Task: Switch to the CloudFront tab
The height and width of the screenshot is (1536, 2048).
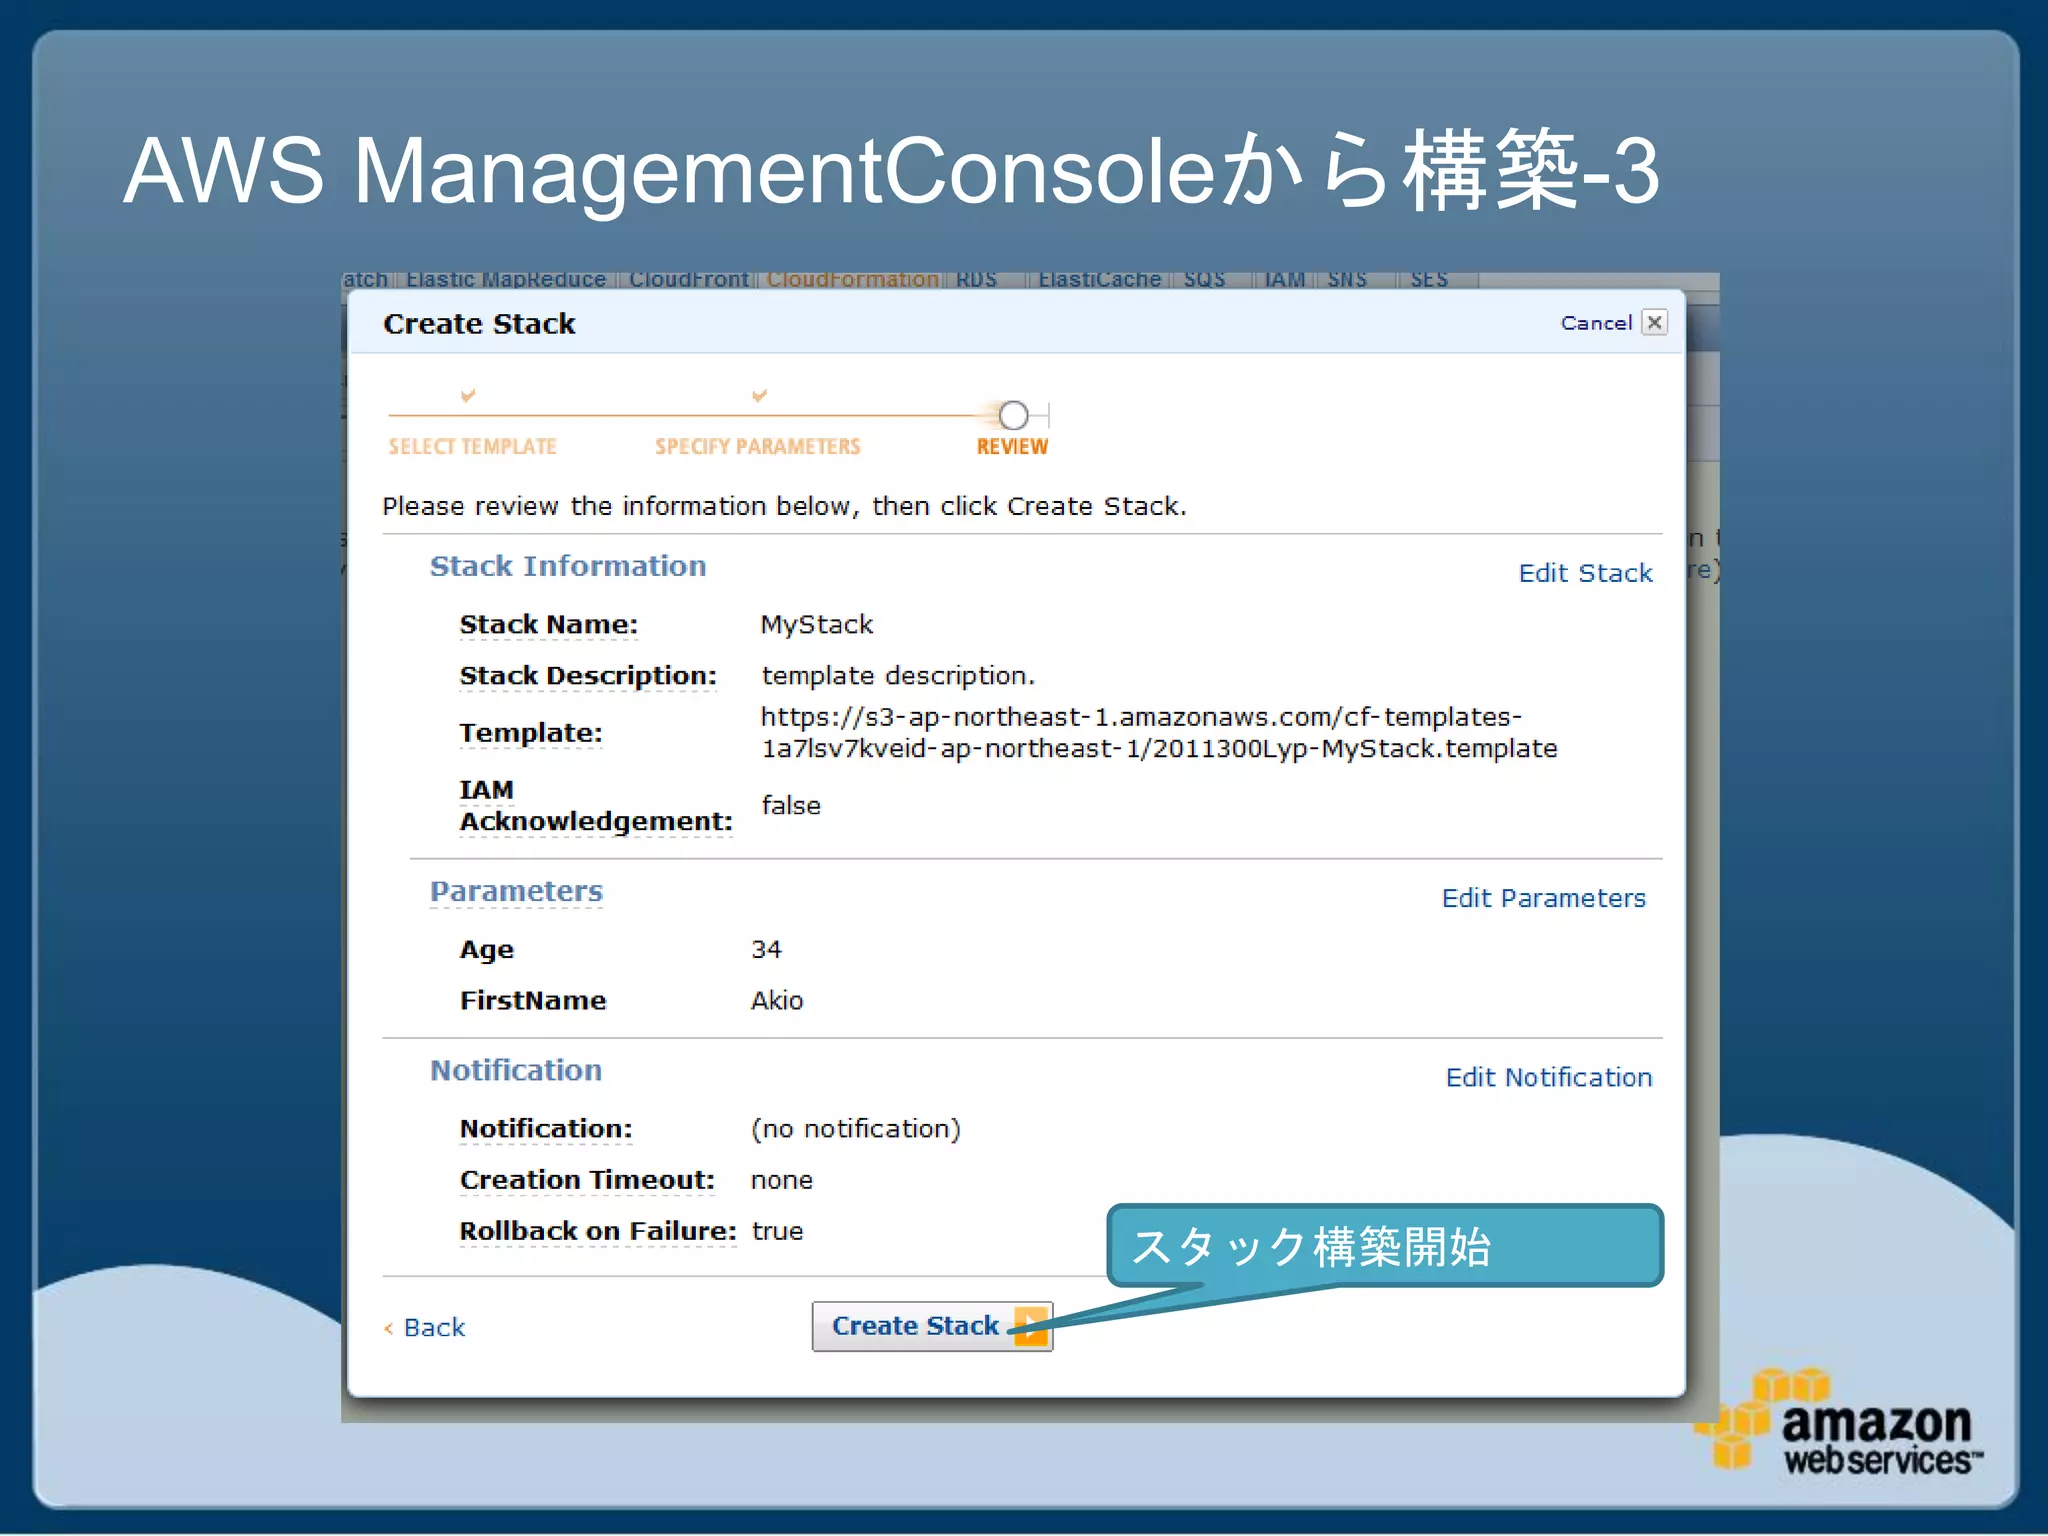Action: tap(688, 279)
